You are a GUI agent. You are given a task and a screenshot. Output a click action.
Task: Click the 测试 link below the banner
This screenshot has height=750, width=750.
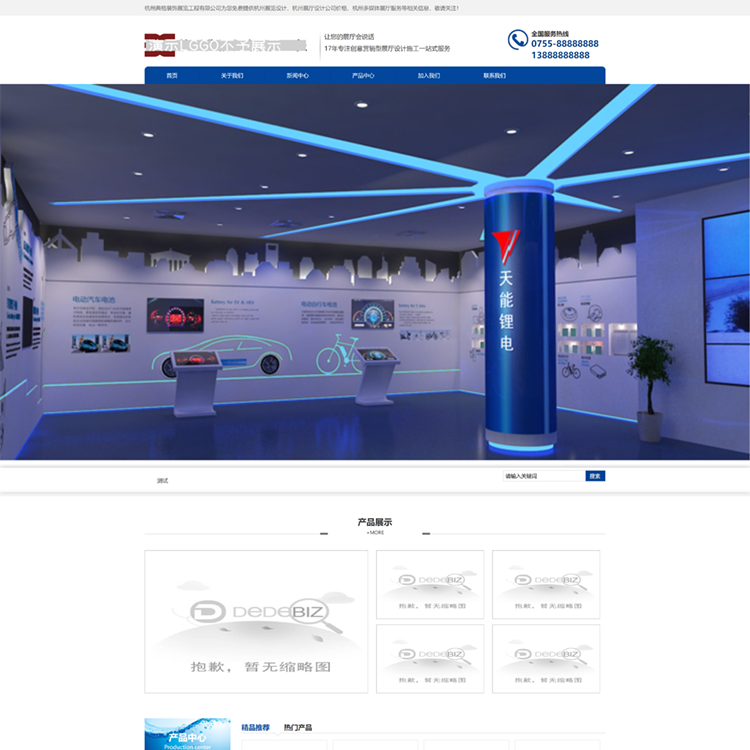[163, 481]
